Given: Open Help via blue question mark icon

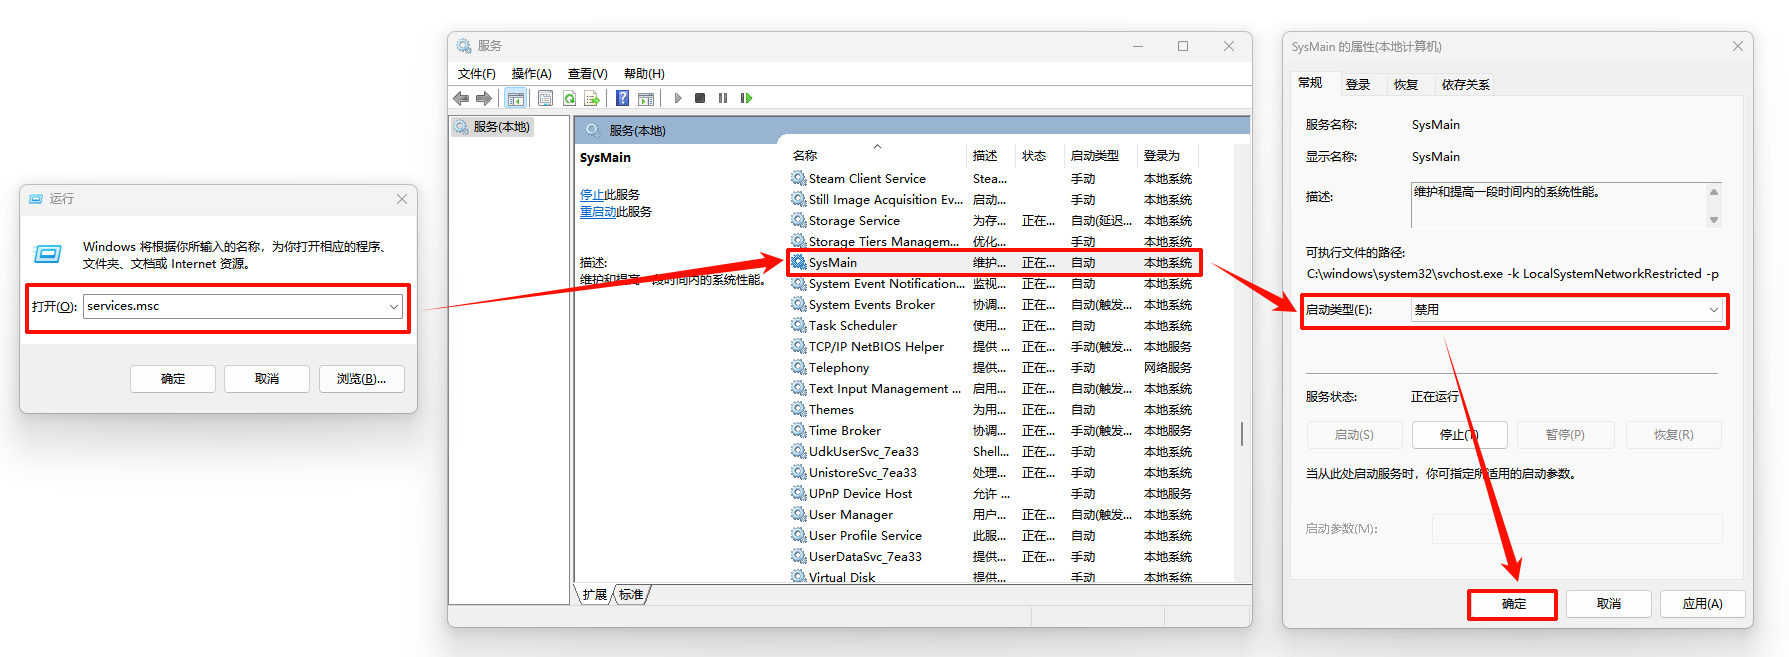Looking at the screenshot, I should pyautogui.click(x=622, y=98).
